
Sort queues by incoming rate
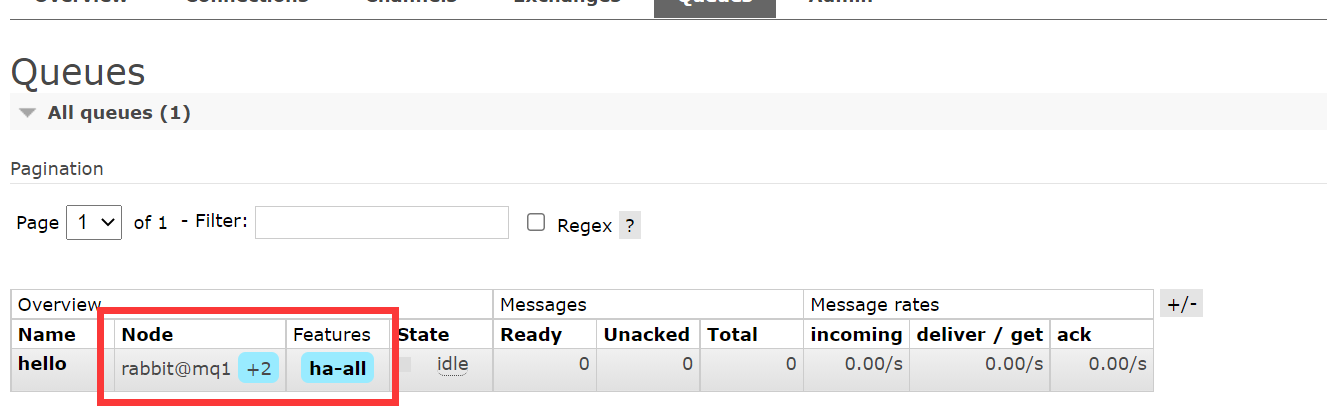856,334
